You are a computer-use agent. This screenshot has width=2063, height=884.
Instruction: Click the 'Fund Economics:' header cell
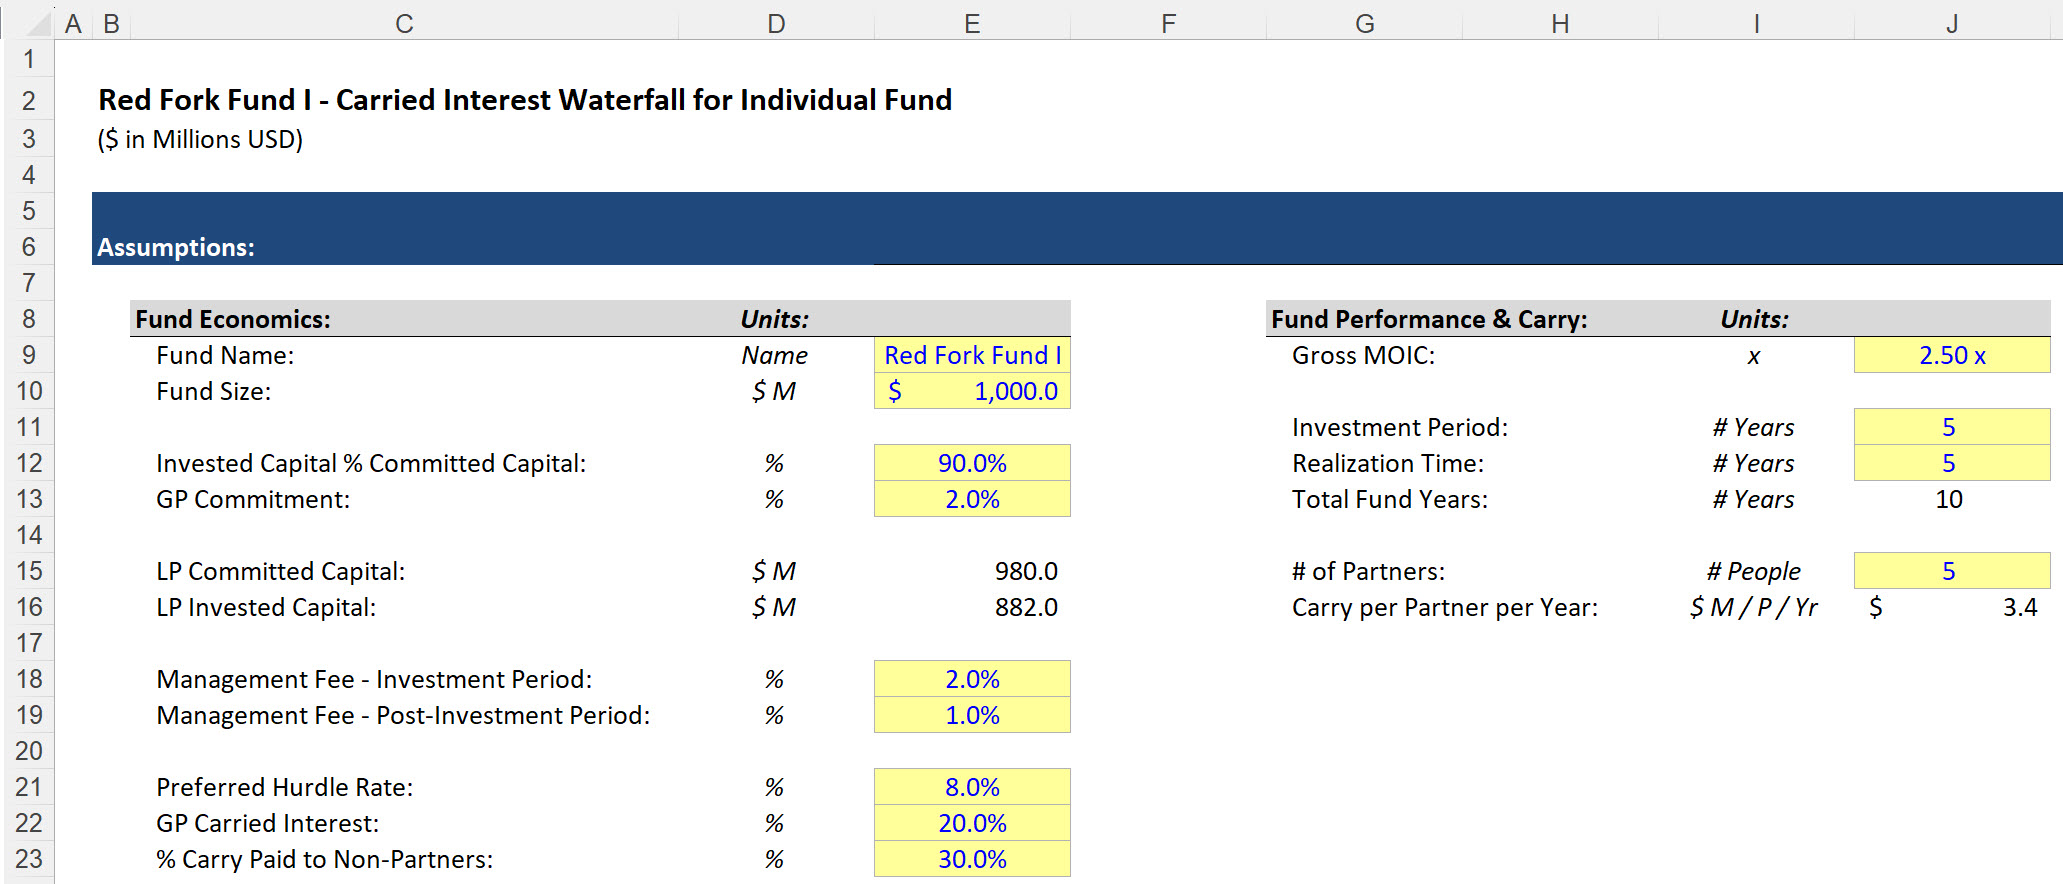pos(233,319)
